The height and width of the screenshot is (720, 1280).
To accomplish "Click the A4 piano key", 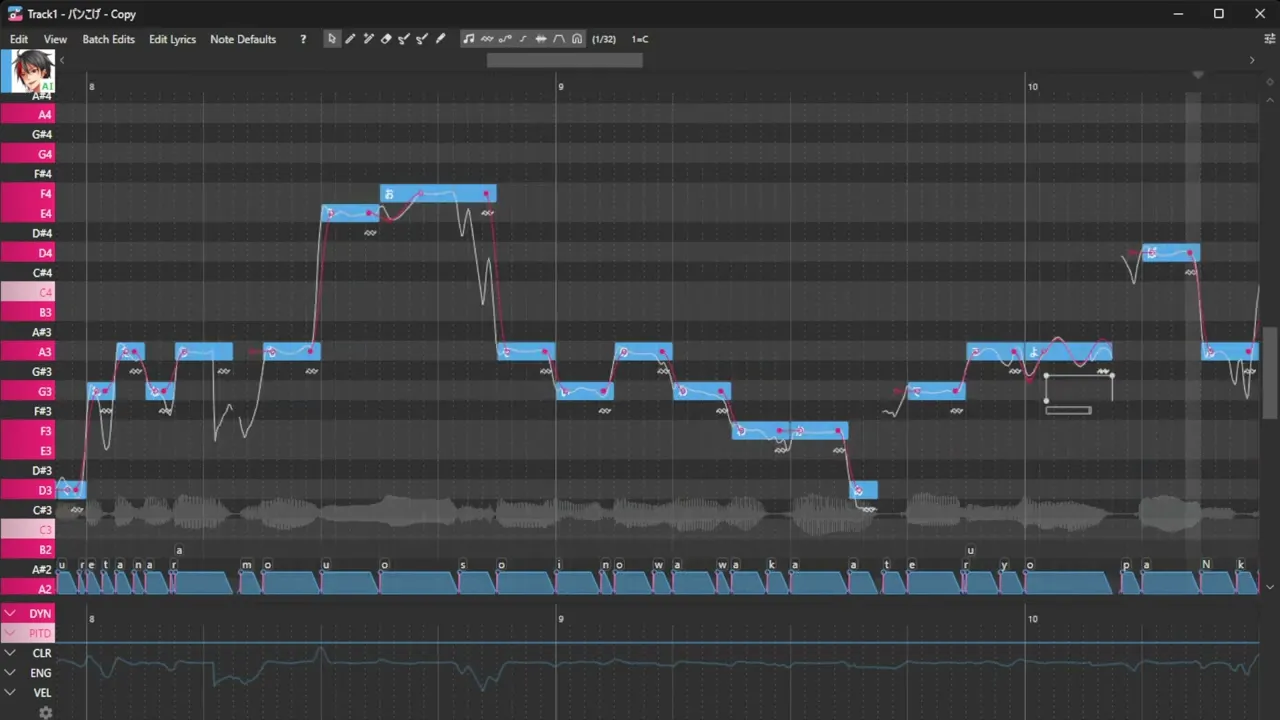I will point(28,115).
